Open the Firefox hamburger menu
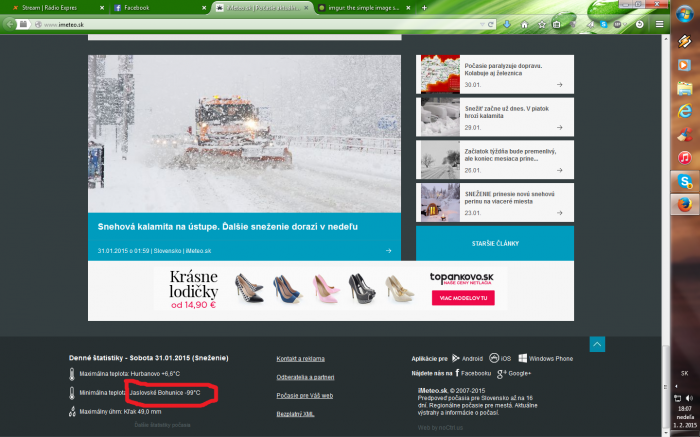 coord(659,25)
